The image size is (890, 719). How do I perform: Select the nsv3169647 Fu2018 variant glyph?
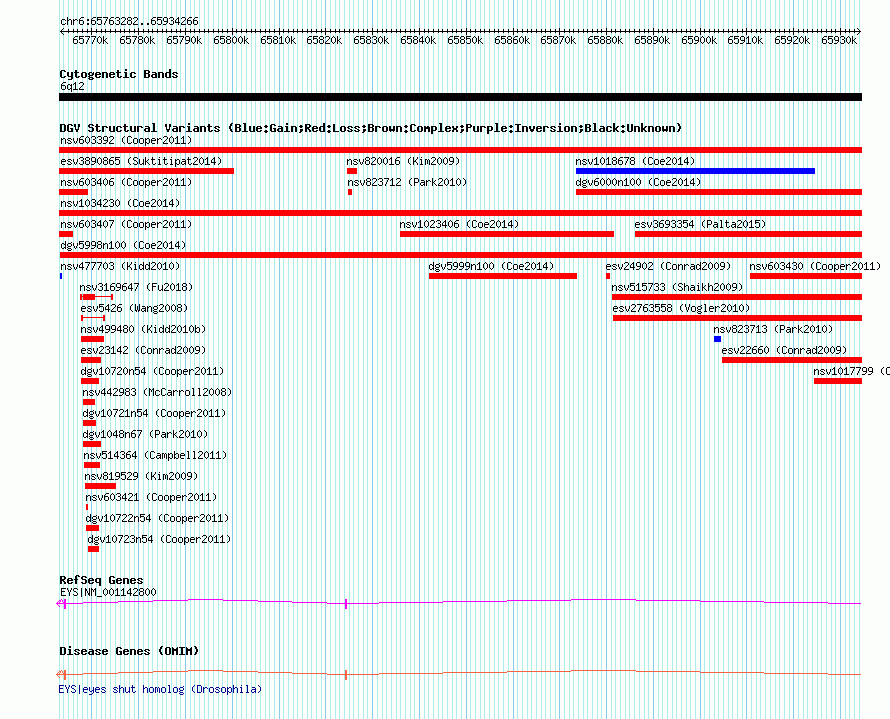[x=96, y=297]
